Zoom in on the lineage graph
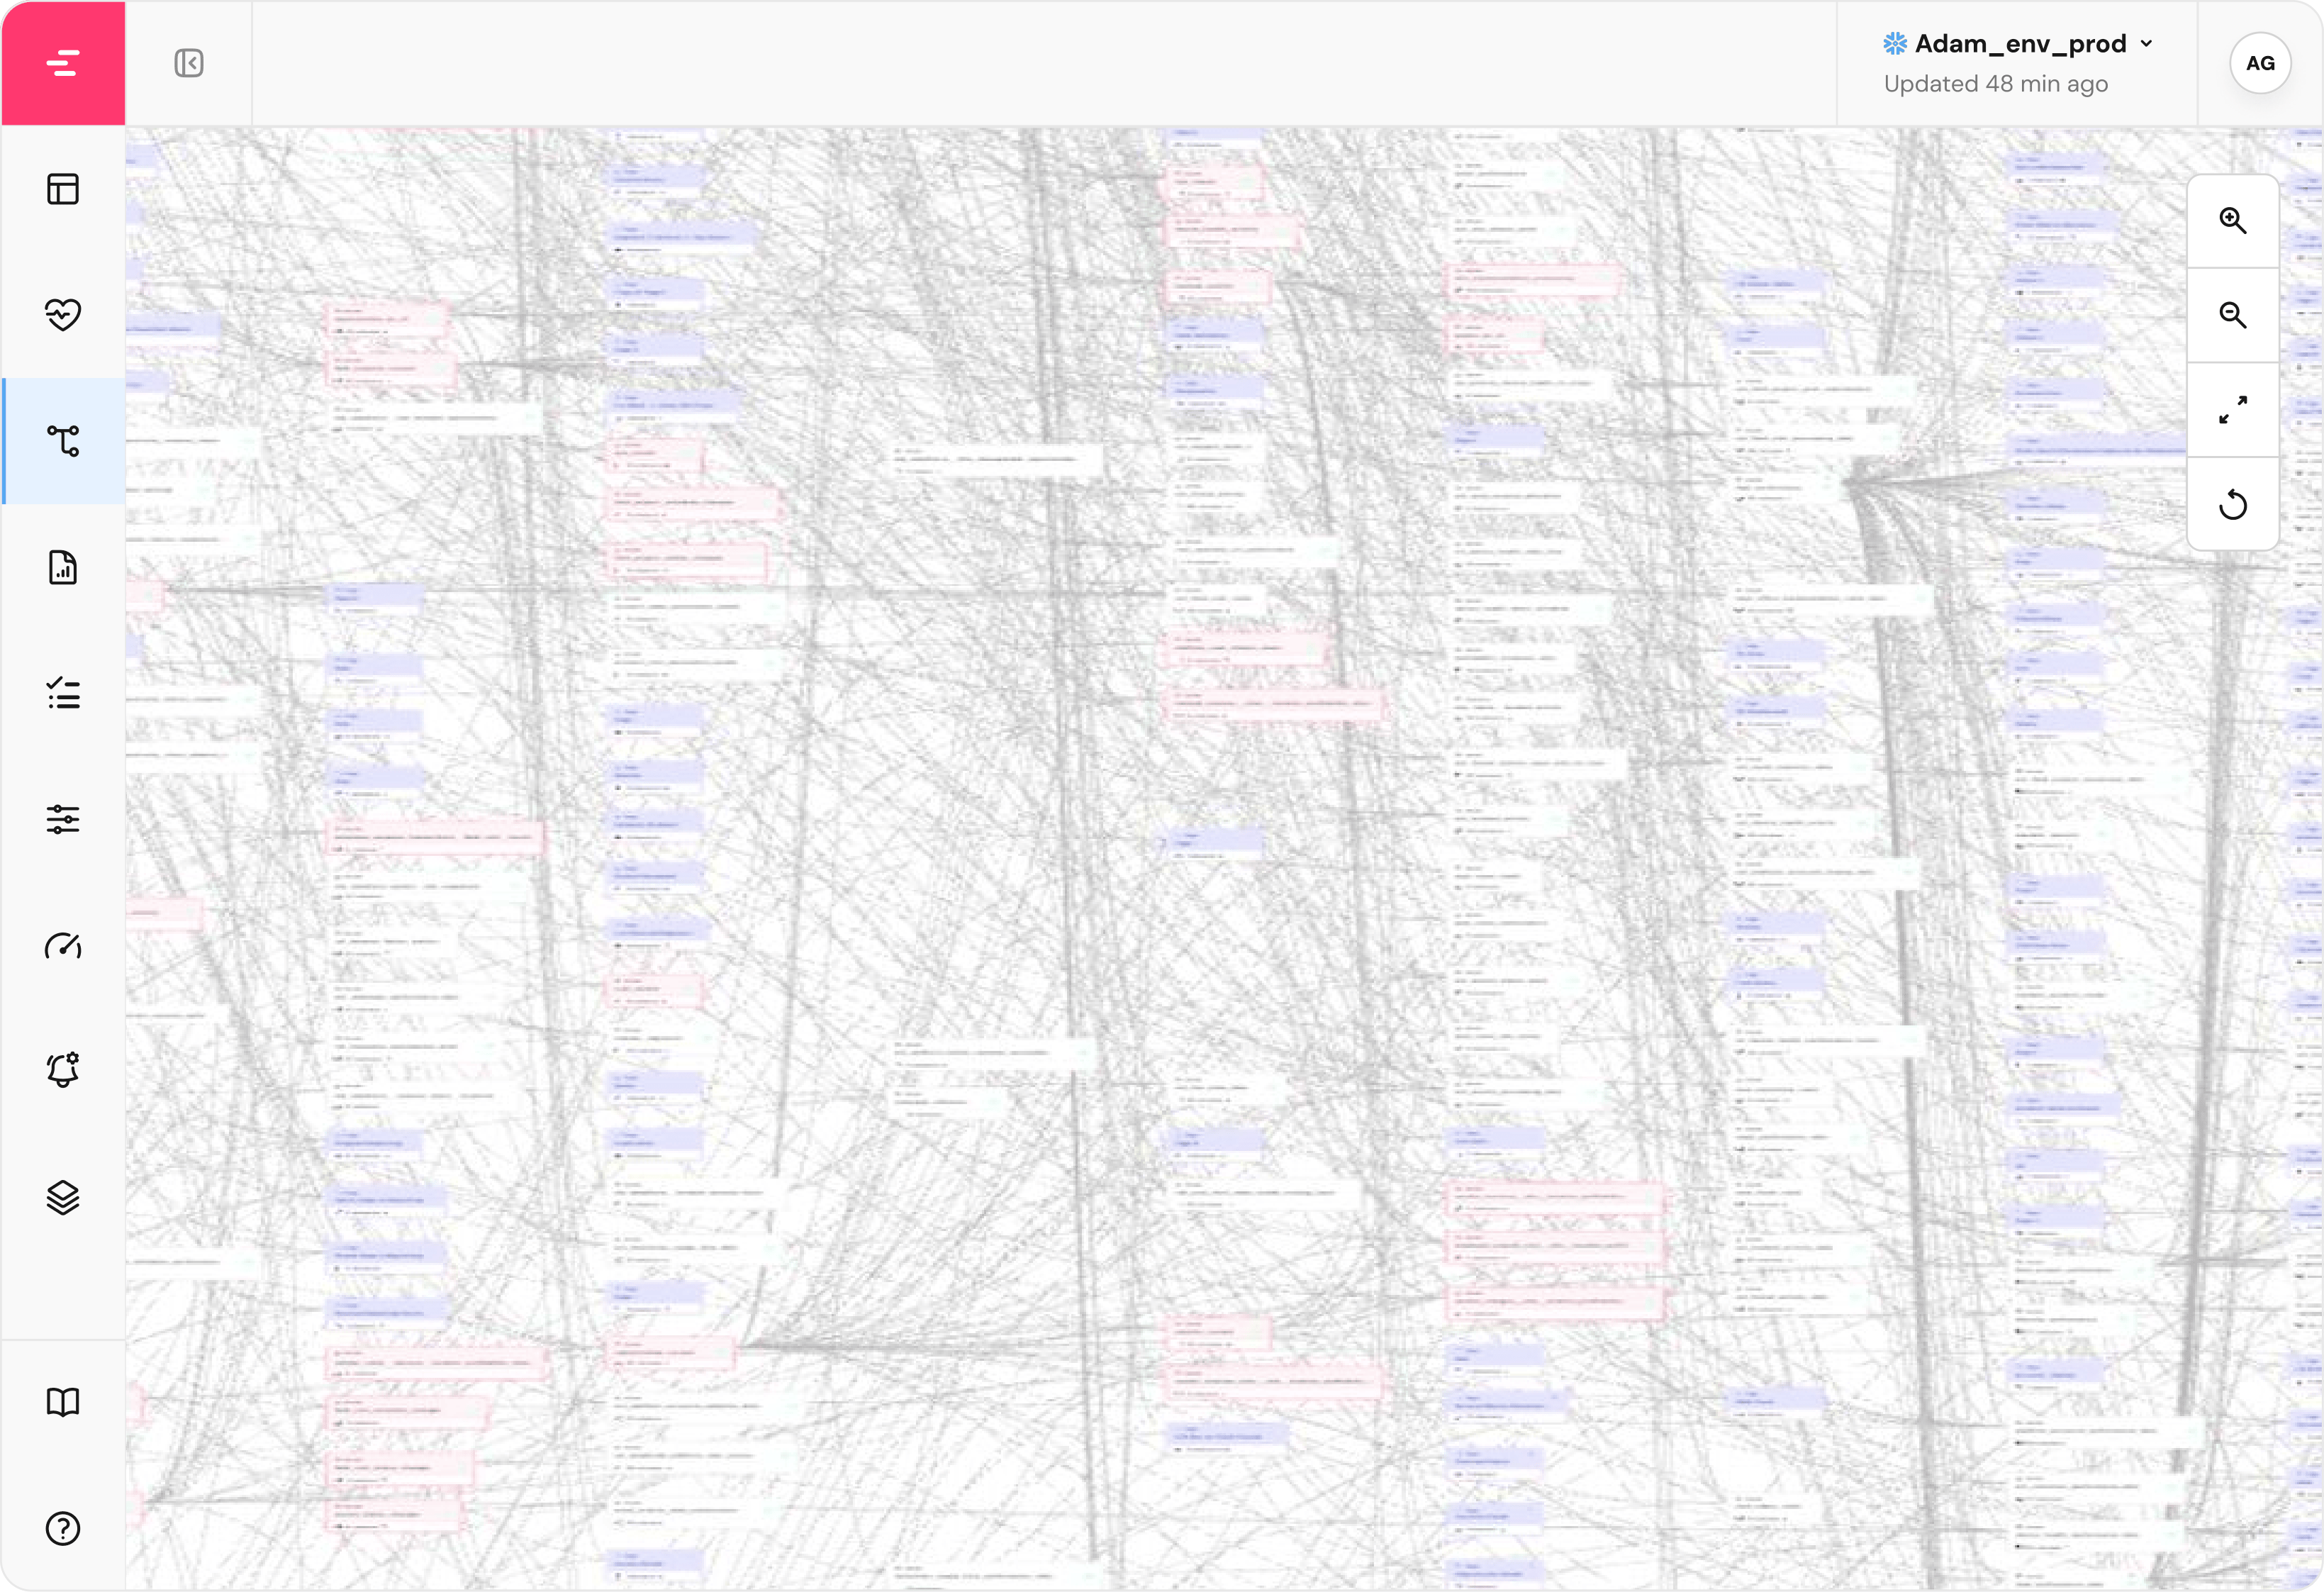Screen dimensions: 2324x1592 click(x=2232, y=221)
